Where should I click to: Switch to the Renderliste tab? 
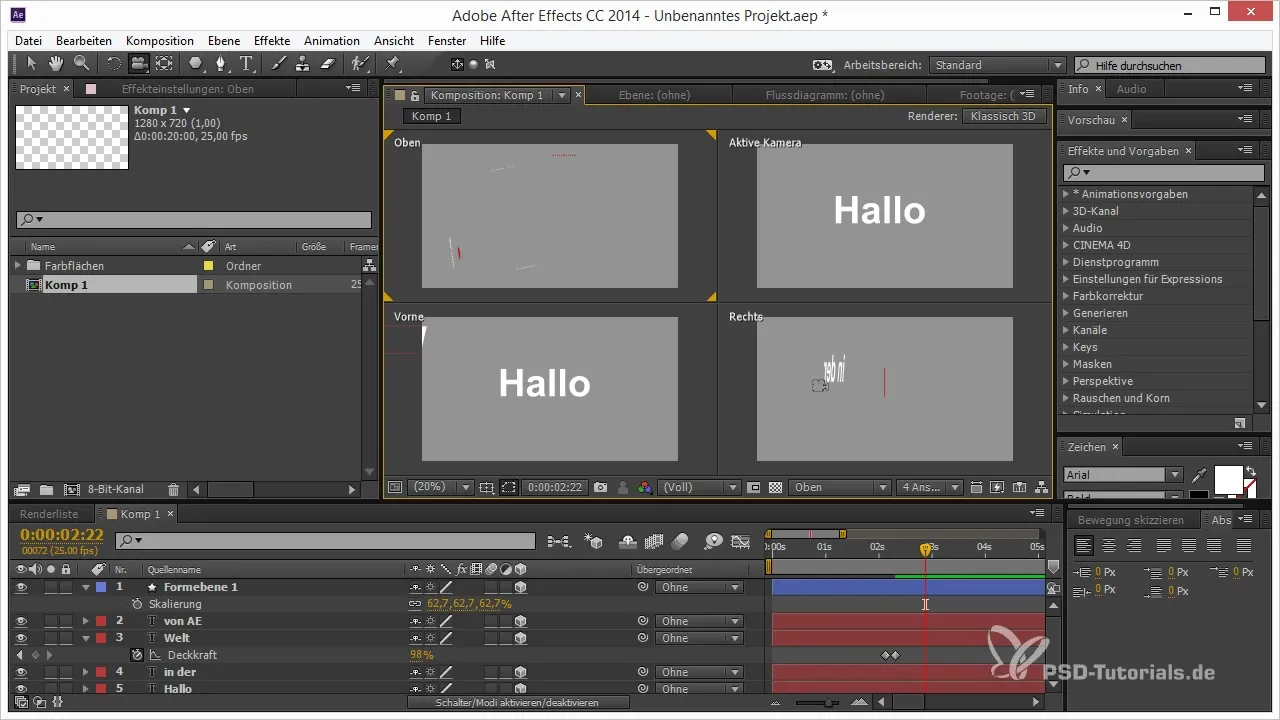pos(49,514)
